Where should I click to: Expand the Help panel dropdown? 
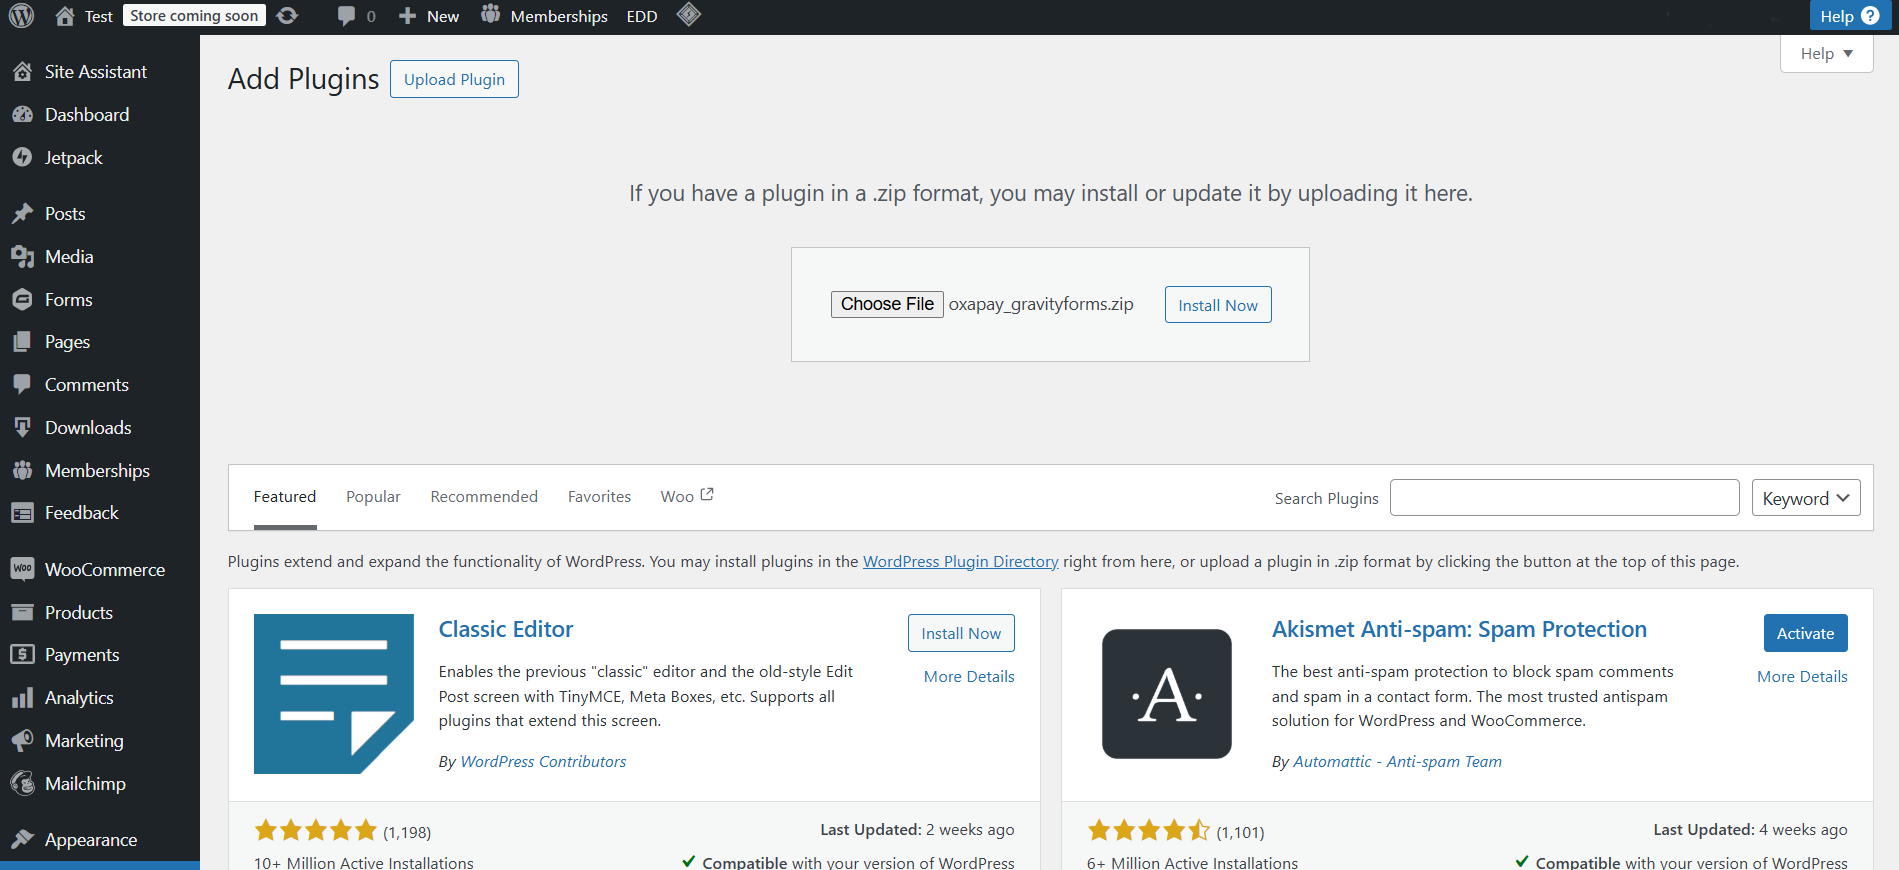[x=1826, y=54]
